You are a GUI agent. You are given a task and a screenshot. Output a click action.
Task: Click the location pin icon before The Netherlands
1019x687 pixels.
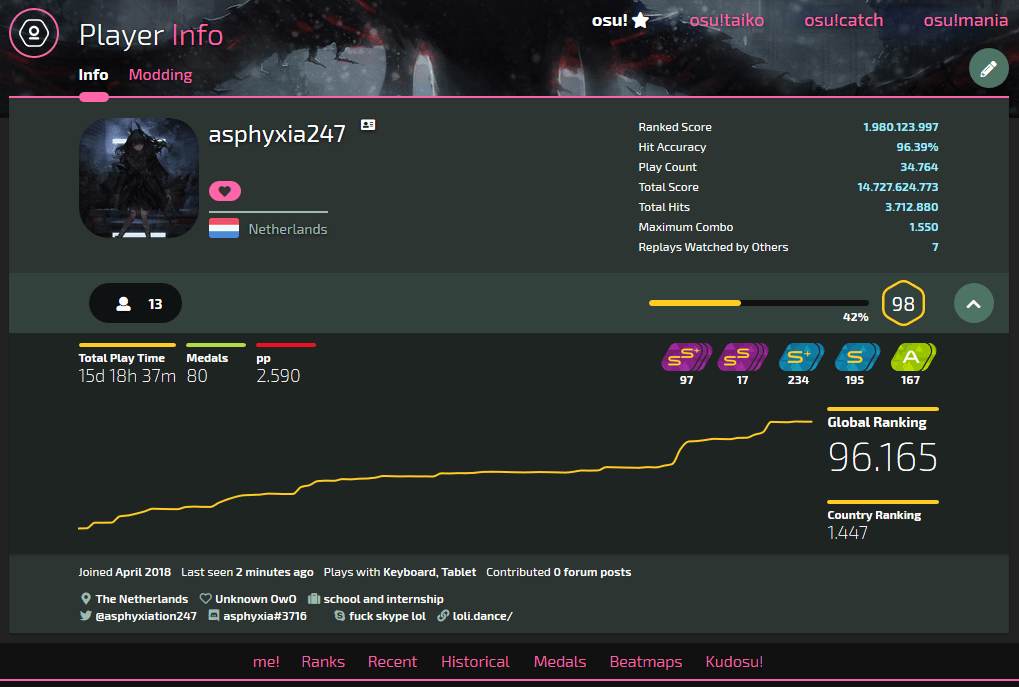coord(86,598)
